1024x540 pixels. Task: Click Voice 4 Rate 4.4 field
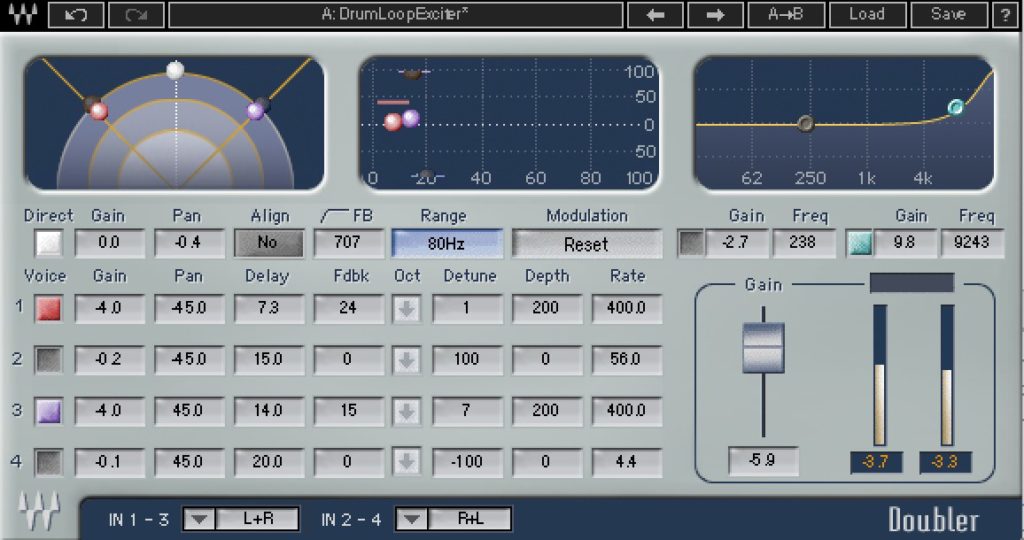tap(626, 462)
